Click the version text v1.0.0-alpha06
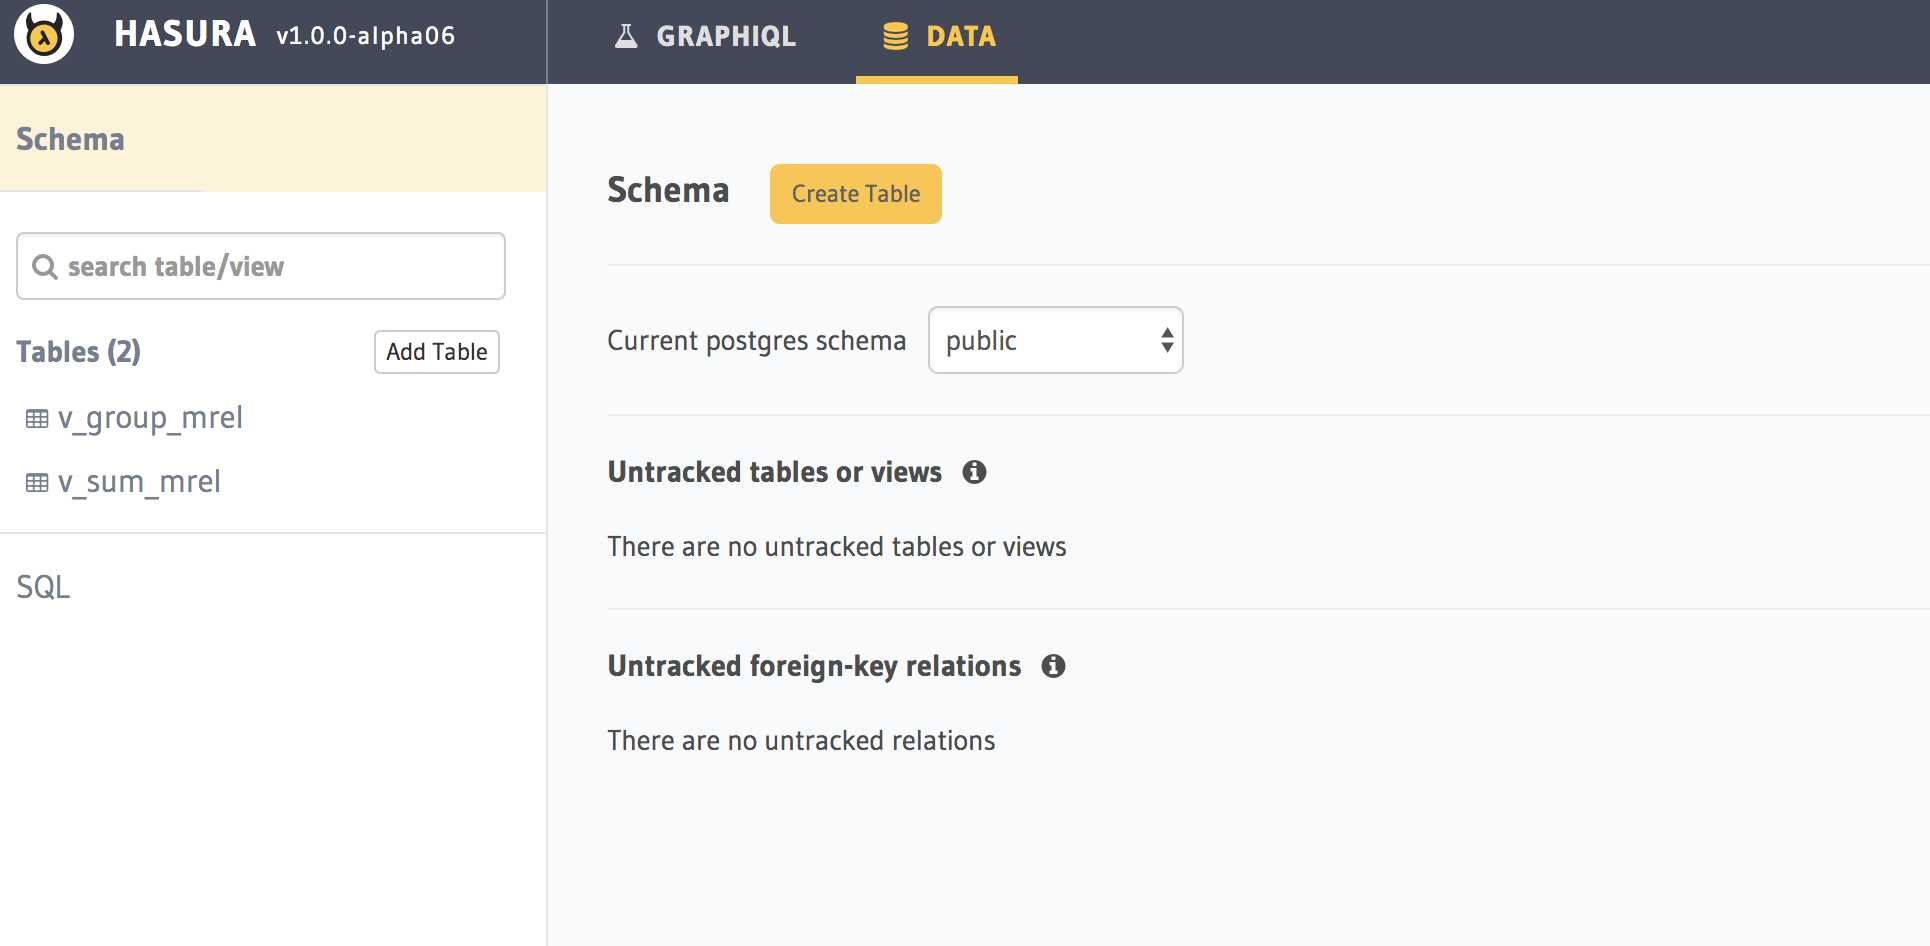This screenshot has width=1930, height=946. click(x=366, y=36)
